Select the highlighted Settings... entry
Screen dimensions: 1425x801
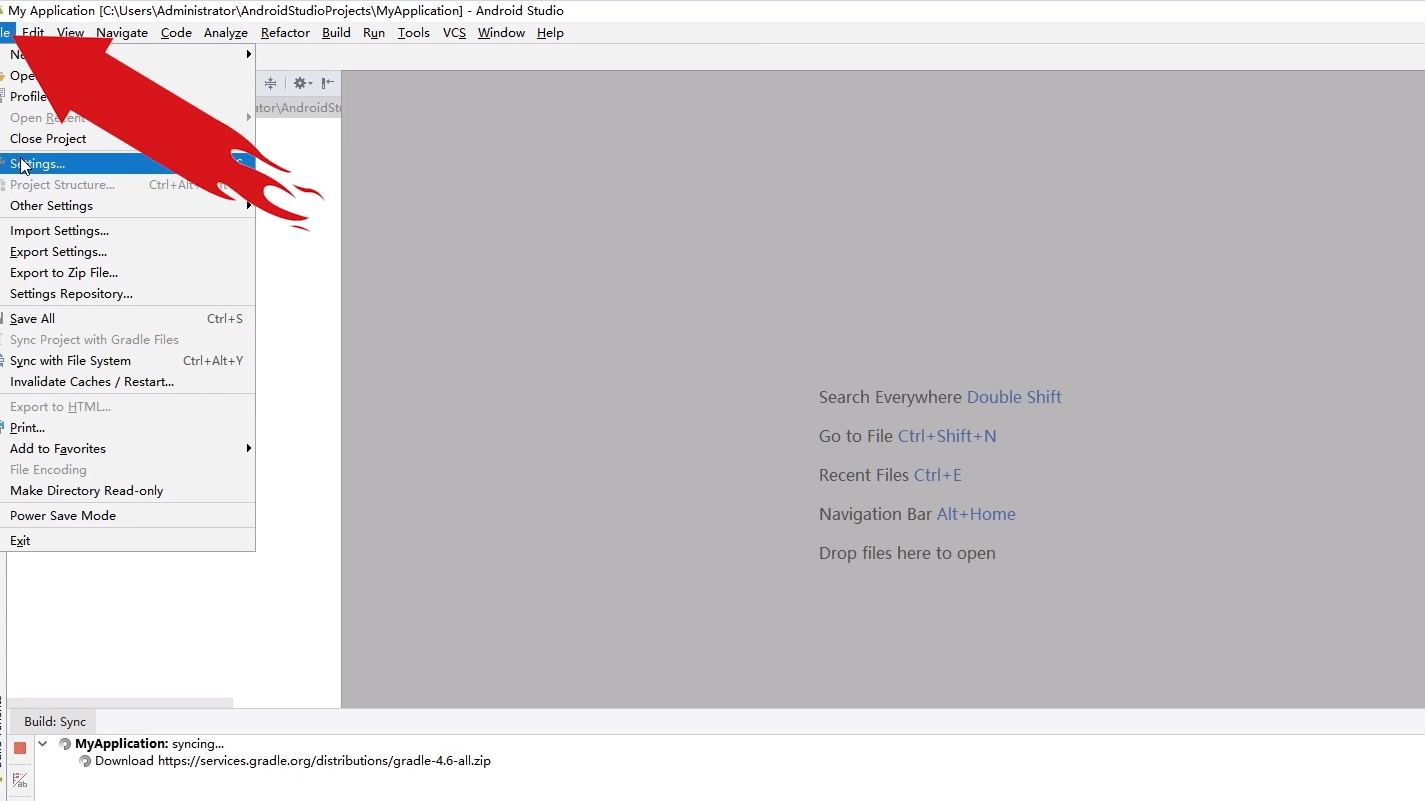pyautogui.click(x=128, y=164)
